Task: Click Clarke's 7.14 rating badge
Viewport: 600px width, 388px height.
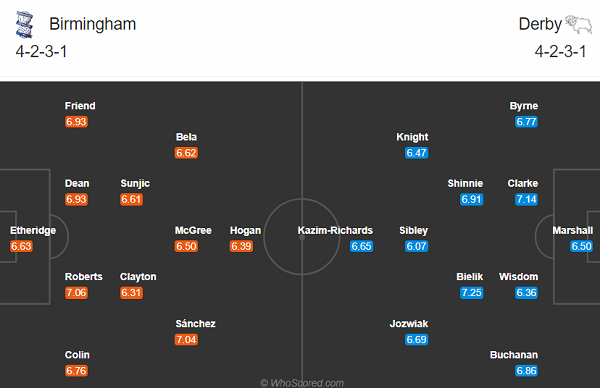Action: [x=527, y=199]
